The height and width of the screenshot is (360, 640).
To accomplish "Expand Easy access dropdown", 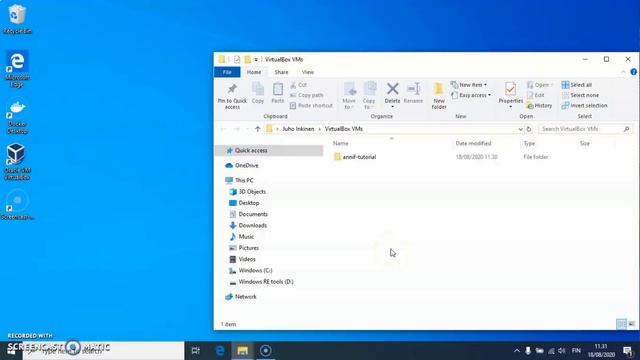I will click(471, 95).
